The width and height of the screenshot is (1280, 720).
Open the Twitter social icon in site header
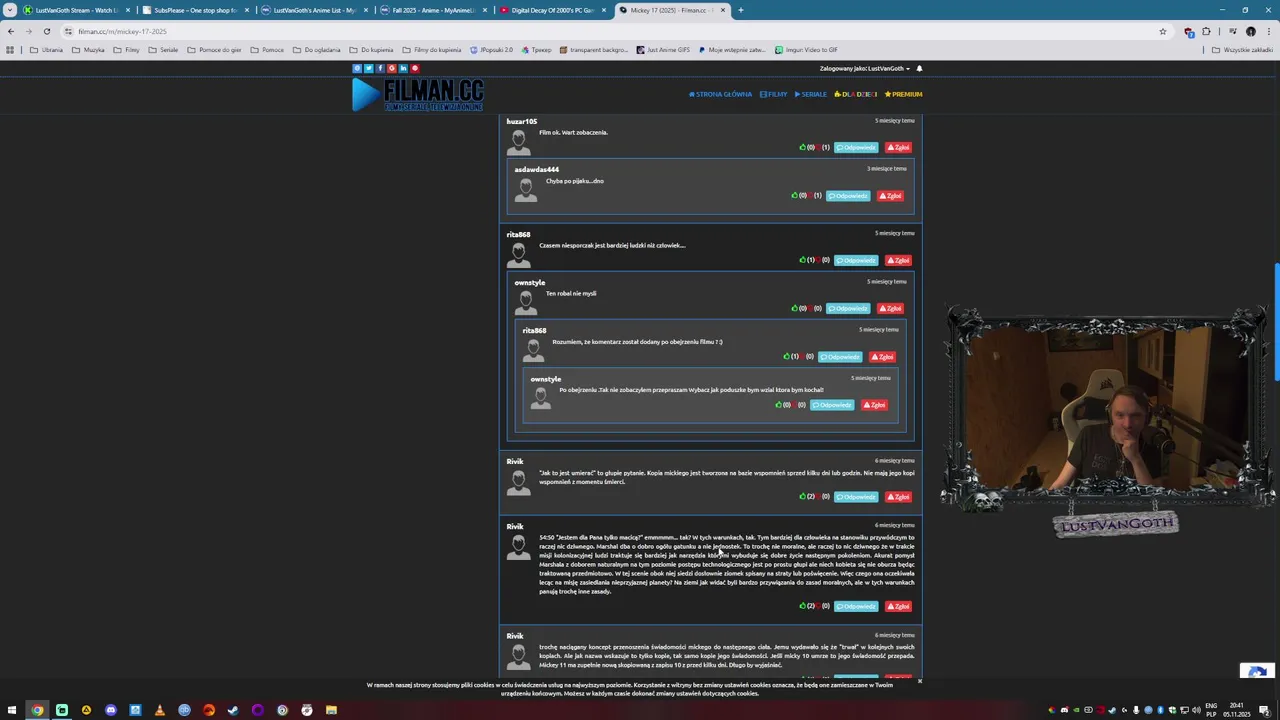tap(368, 68)
